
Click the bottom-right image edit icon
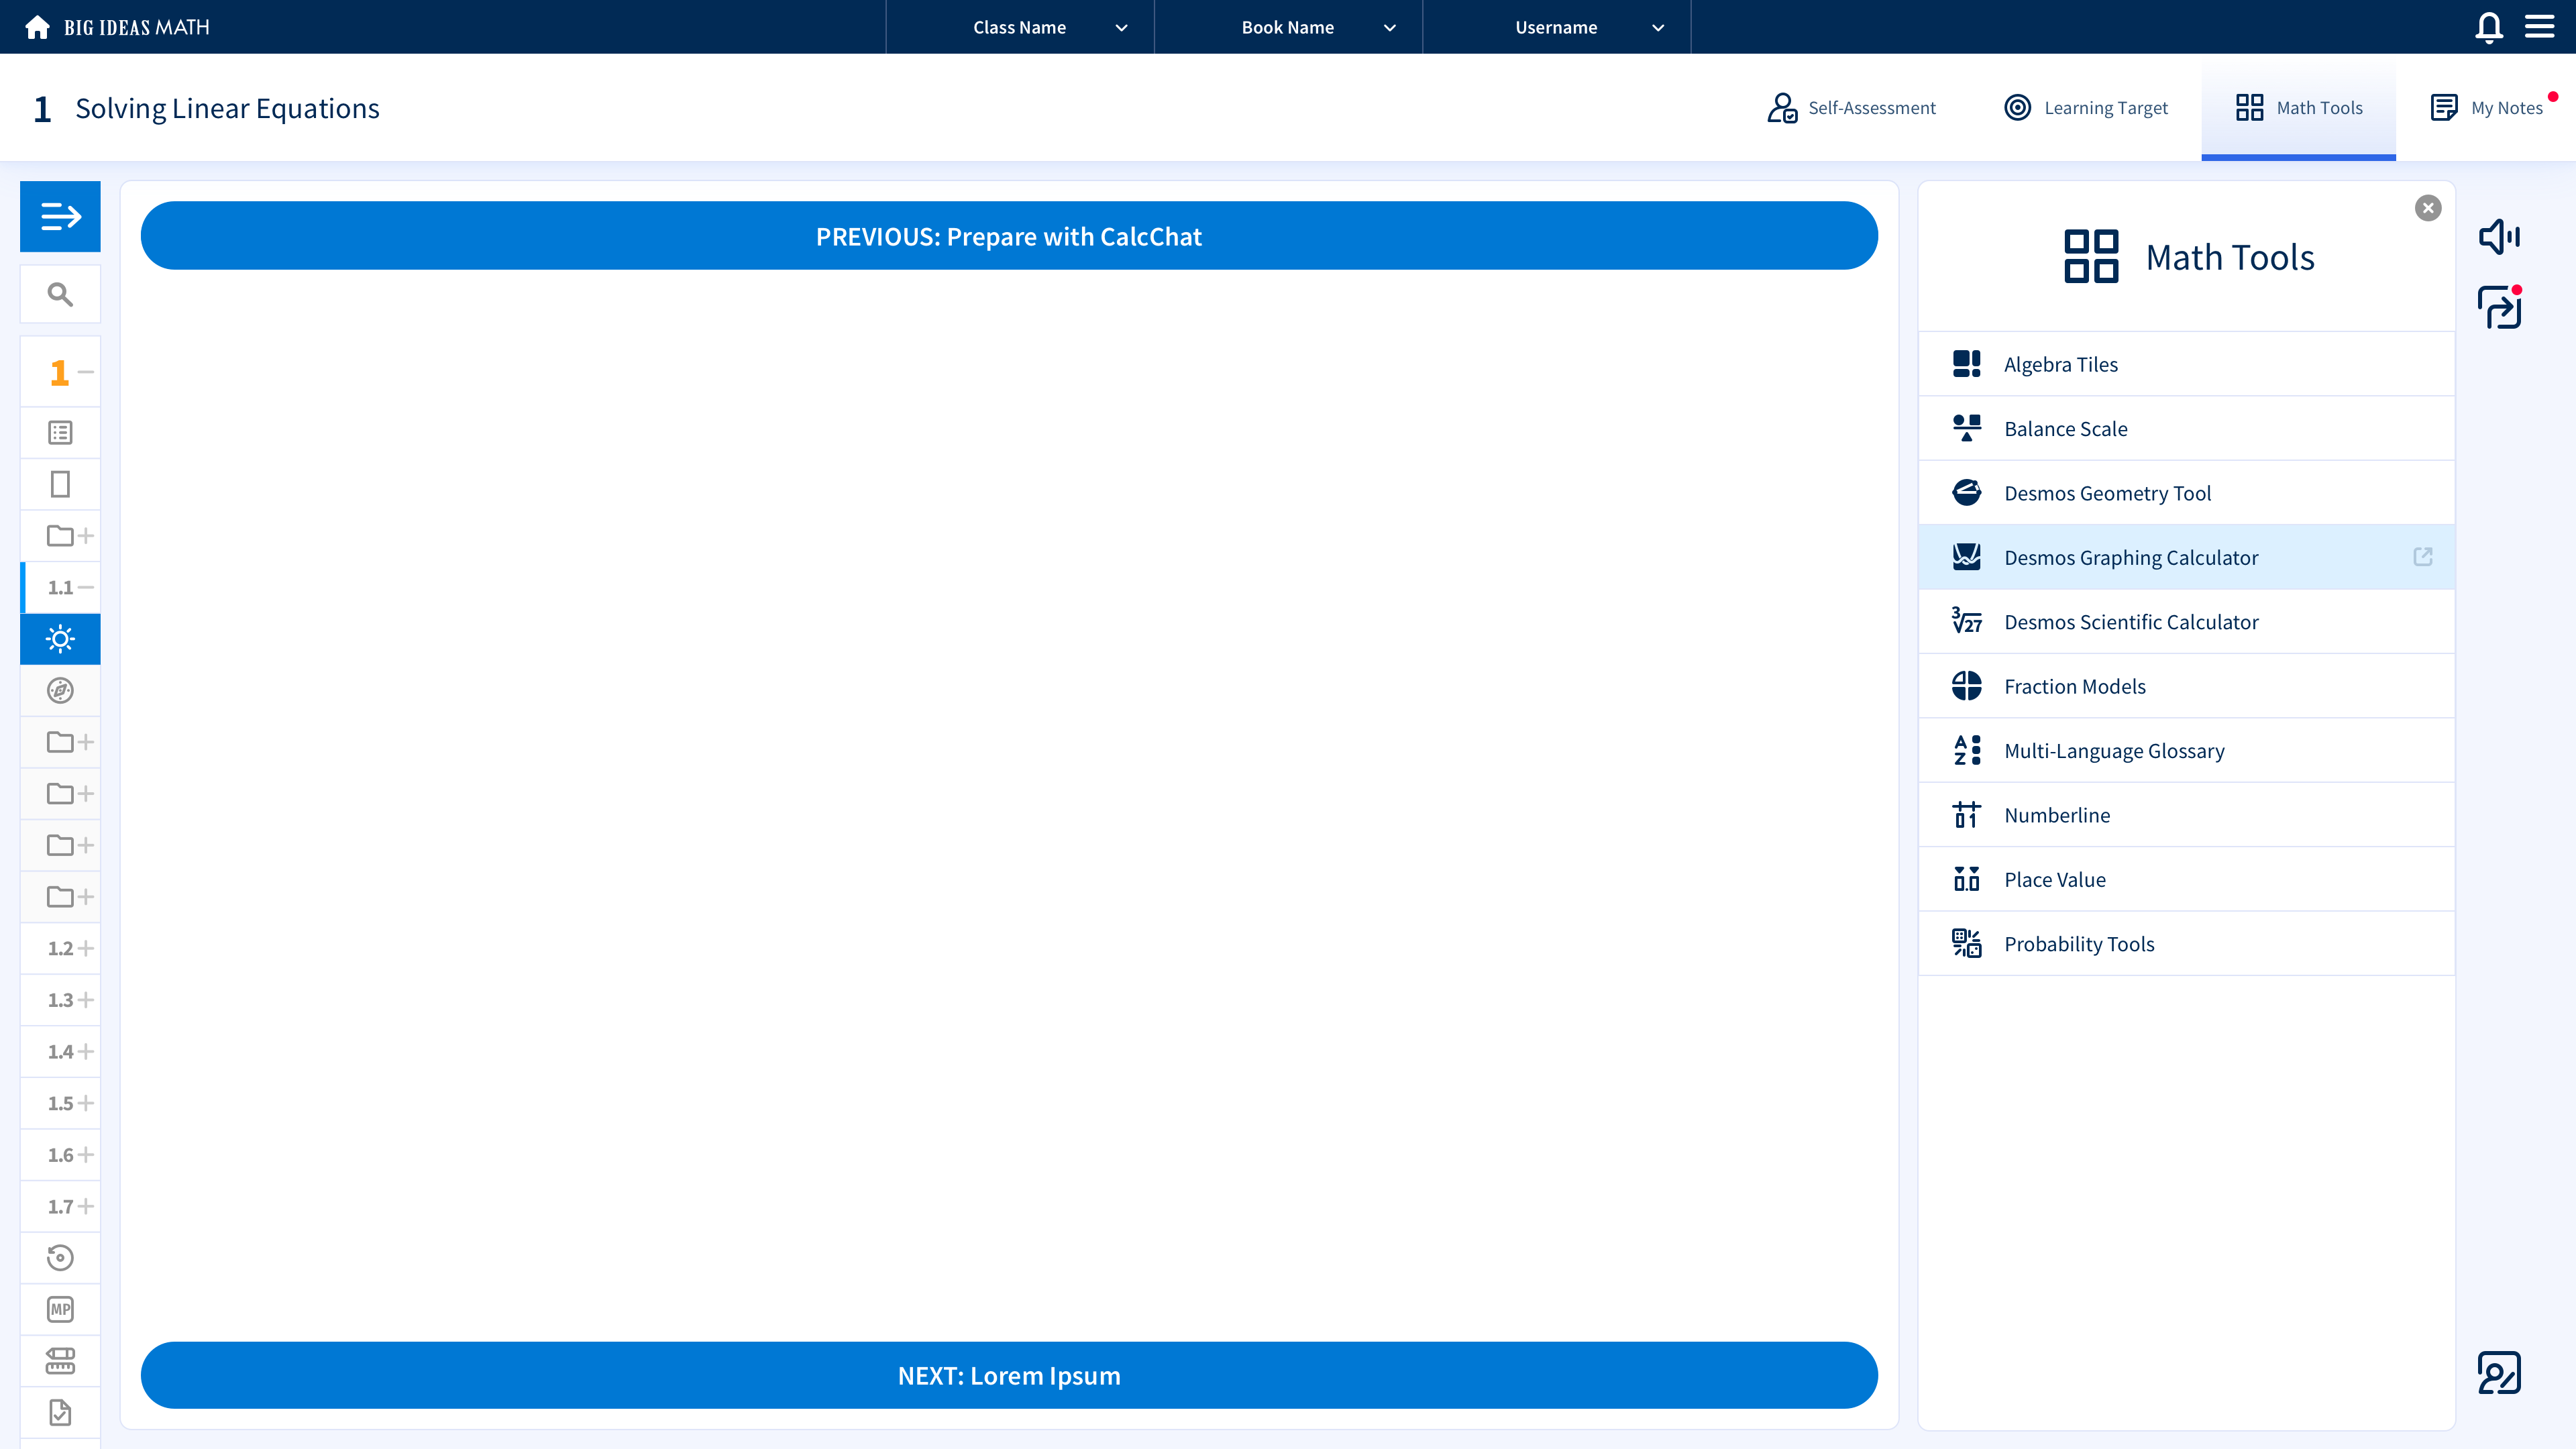(x=2499, y=1373)
